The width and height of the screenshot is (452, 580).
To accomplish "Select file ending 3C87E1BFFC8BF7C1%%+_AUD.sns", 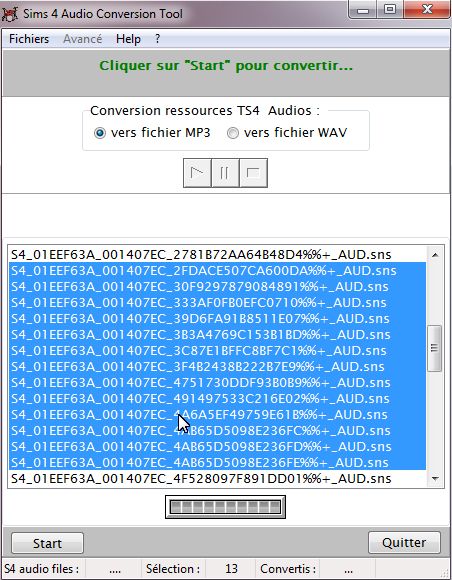I will point(217,350).
